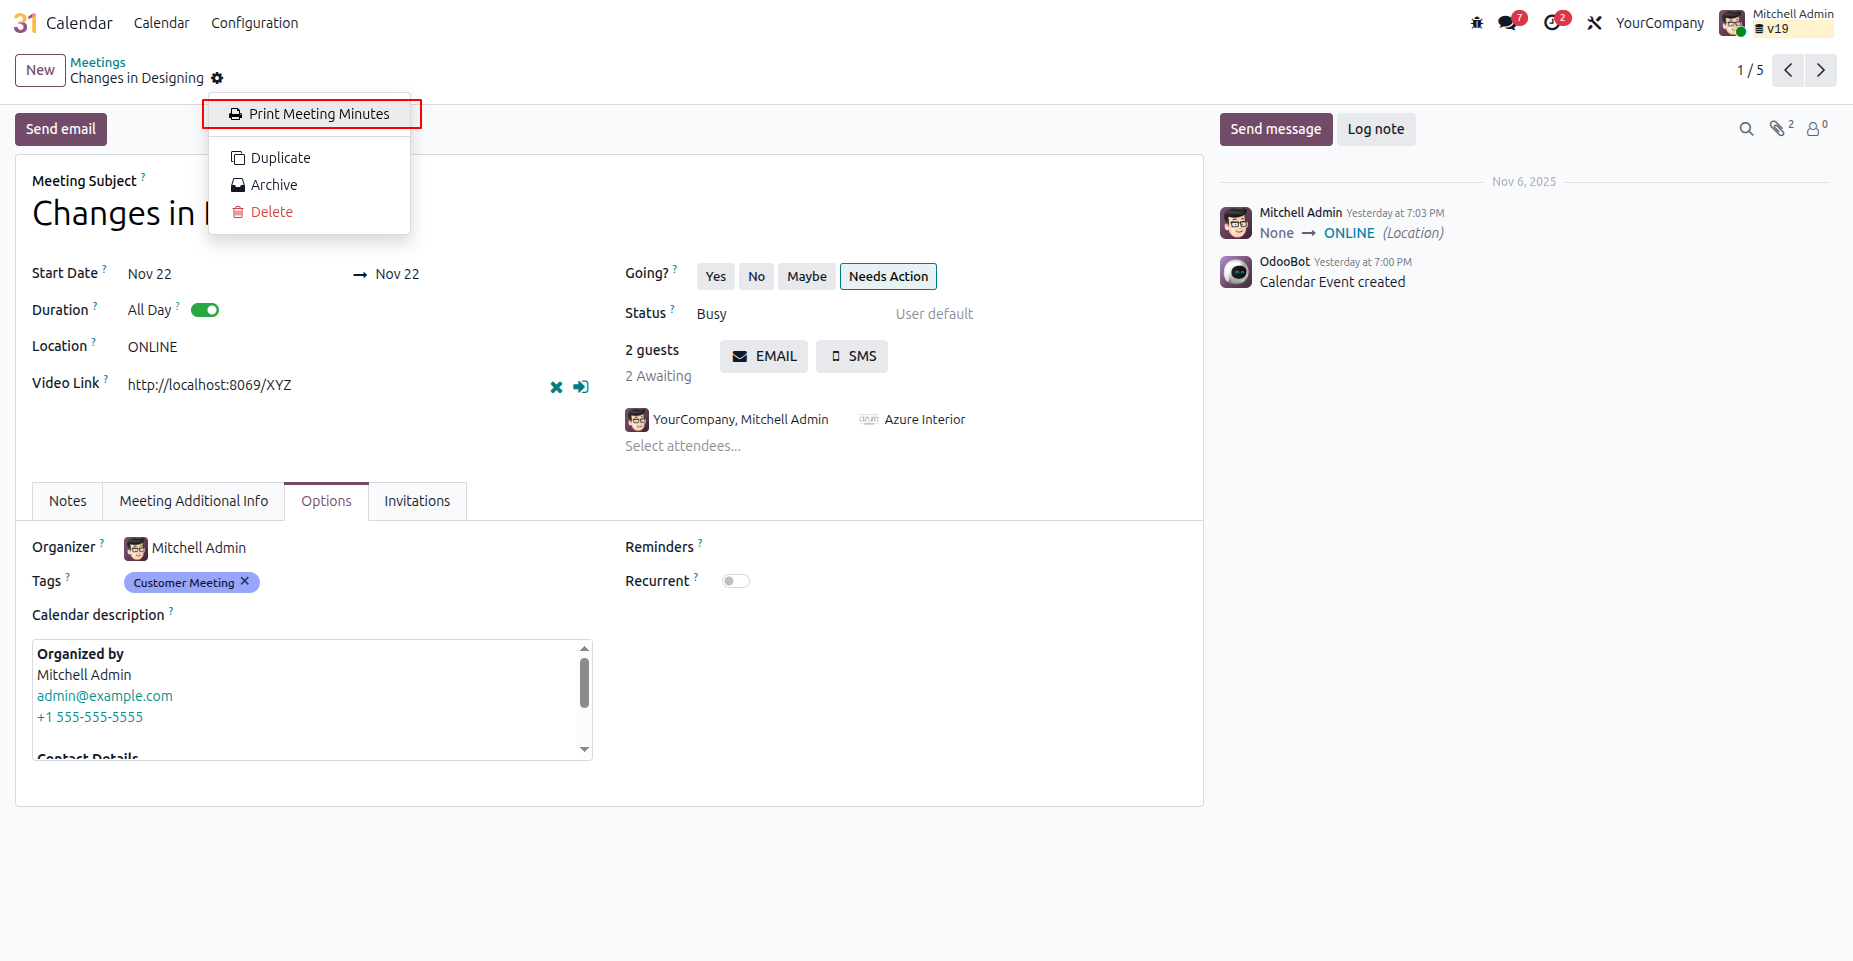Open the debug bug icon menu
This screenshot has width=1853, height=961.
1477,23
